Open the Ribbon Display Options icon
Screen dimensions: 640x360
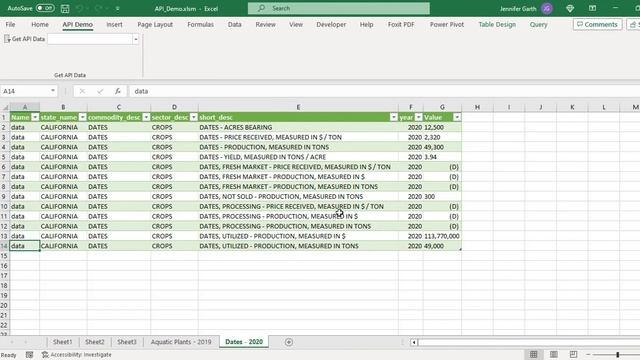[592, 8]
